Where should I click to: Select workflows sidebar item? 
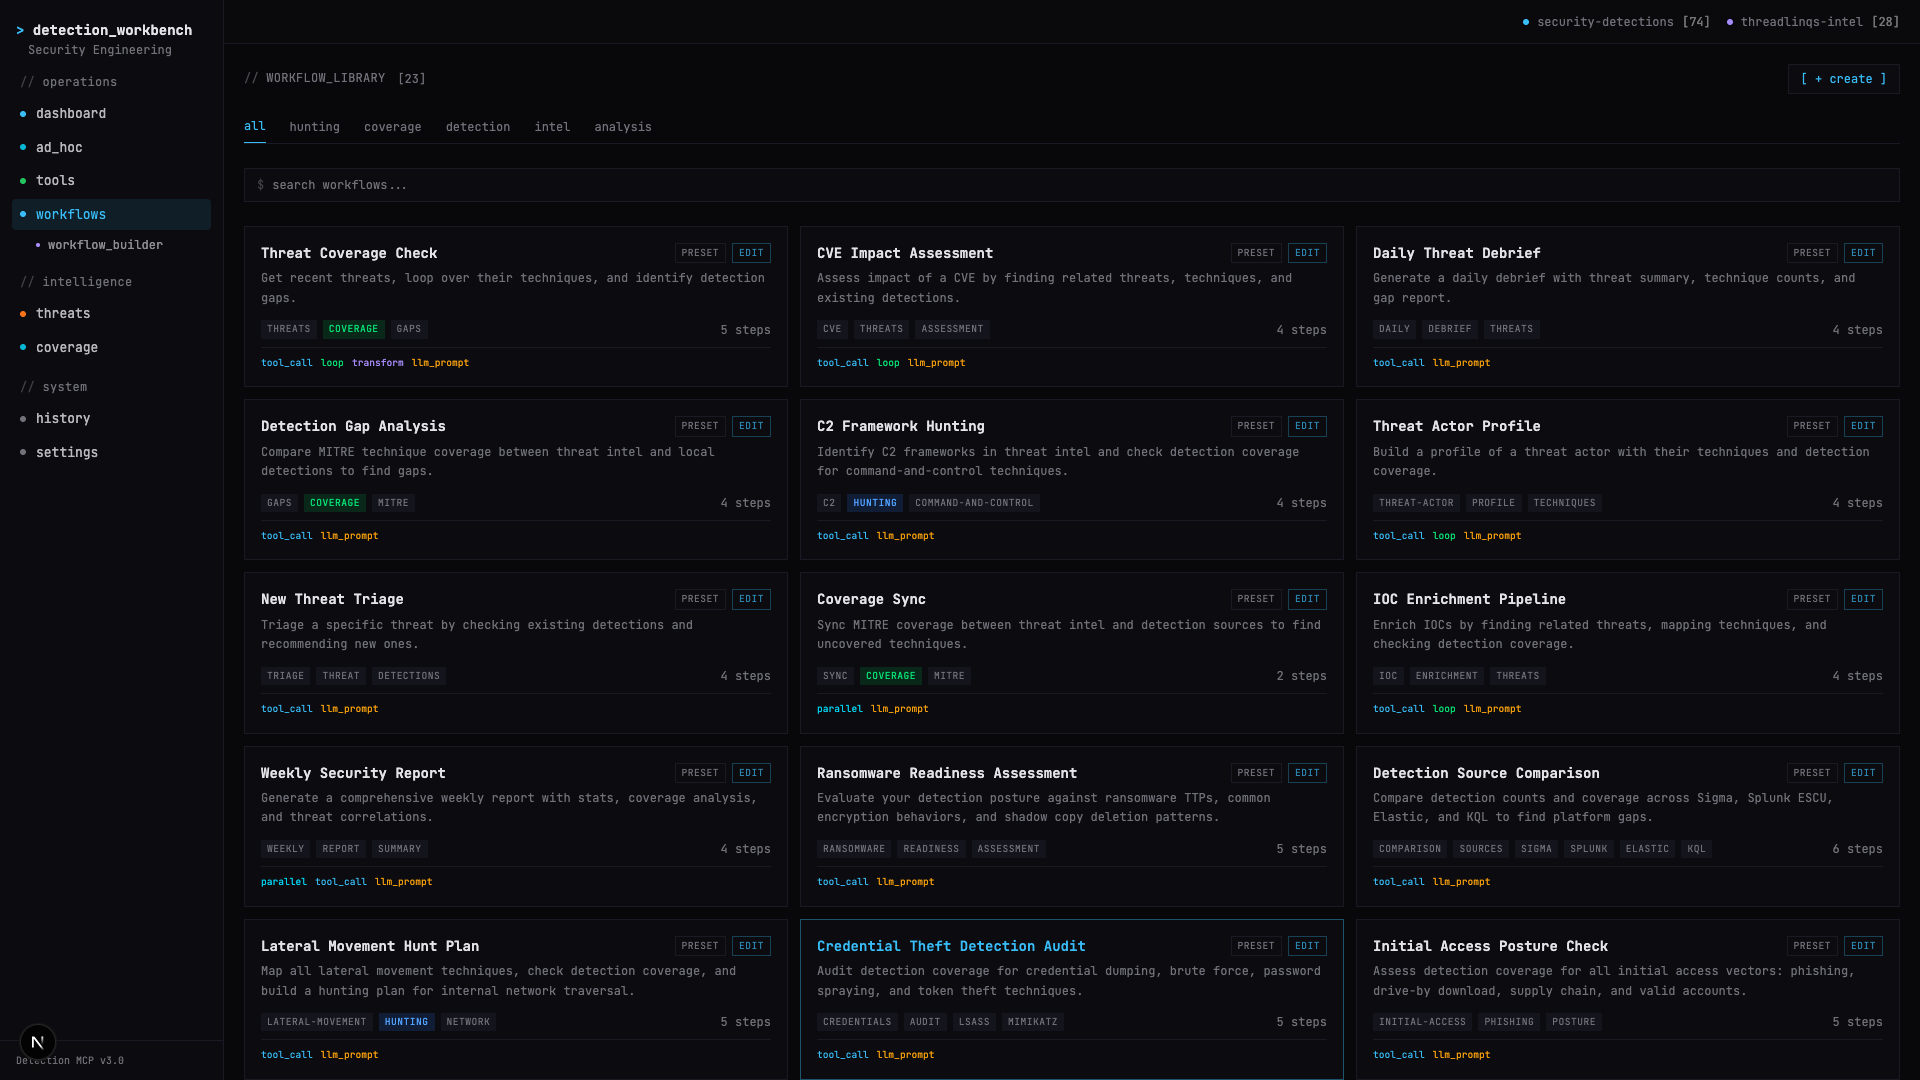111,215
